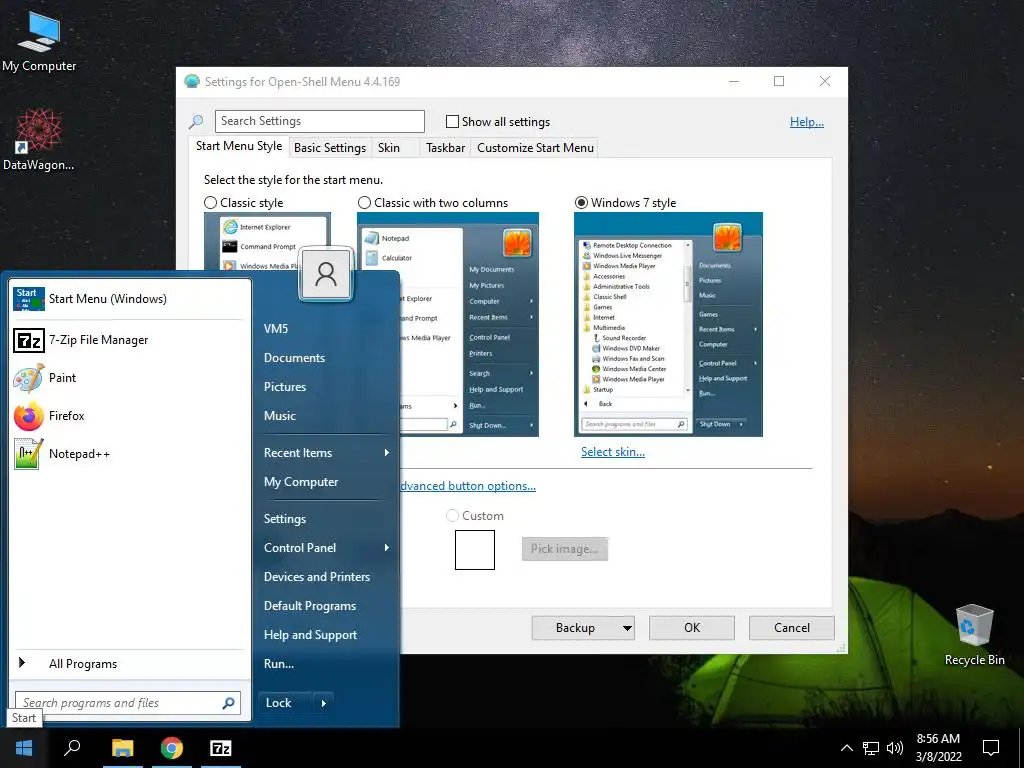The width and height of the screenshot is (1024, 768).
Task: Open the Backup dropdown arrow
Action: pyautogui.click(x=627, y=628)
